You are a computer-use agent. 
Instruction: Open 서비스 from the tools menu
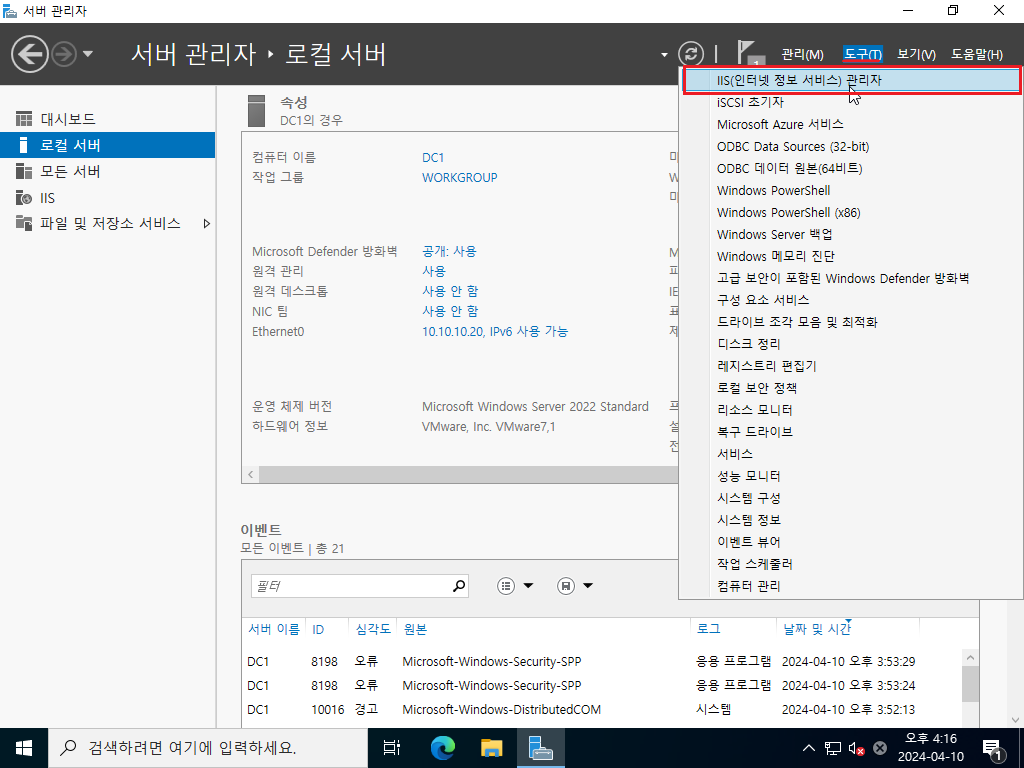(852, 455)
